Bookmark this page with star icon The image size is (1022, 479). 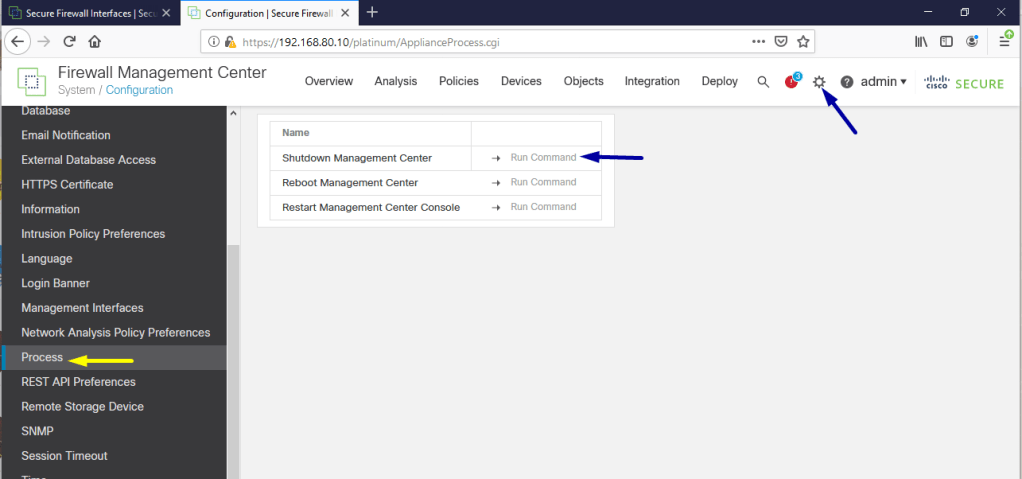(x=803, y=42)
